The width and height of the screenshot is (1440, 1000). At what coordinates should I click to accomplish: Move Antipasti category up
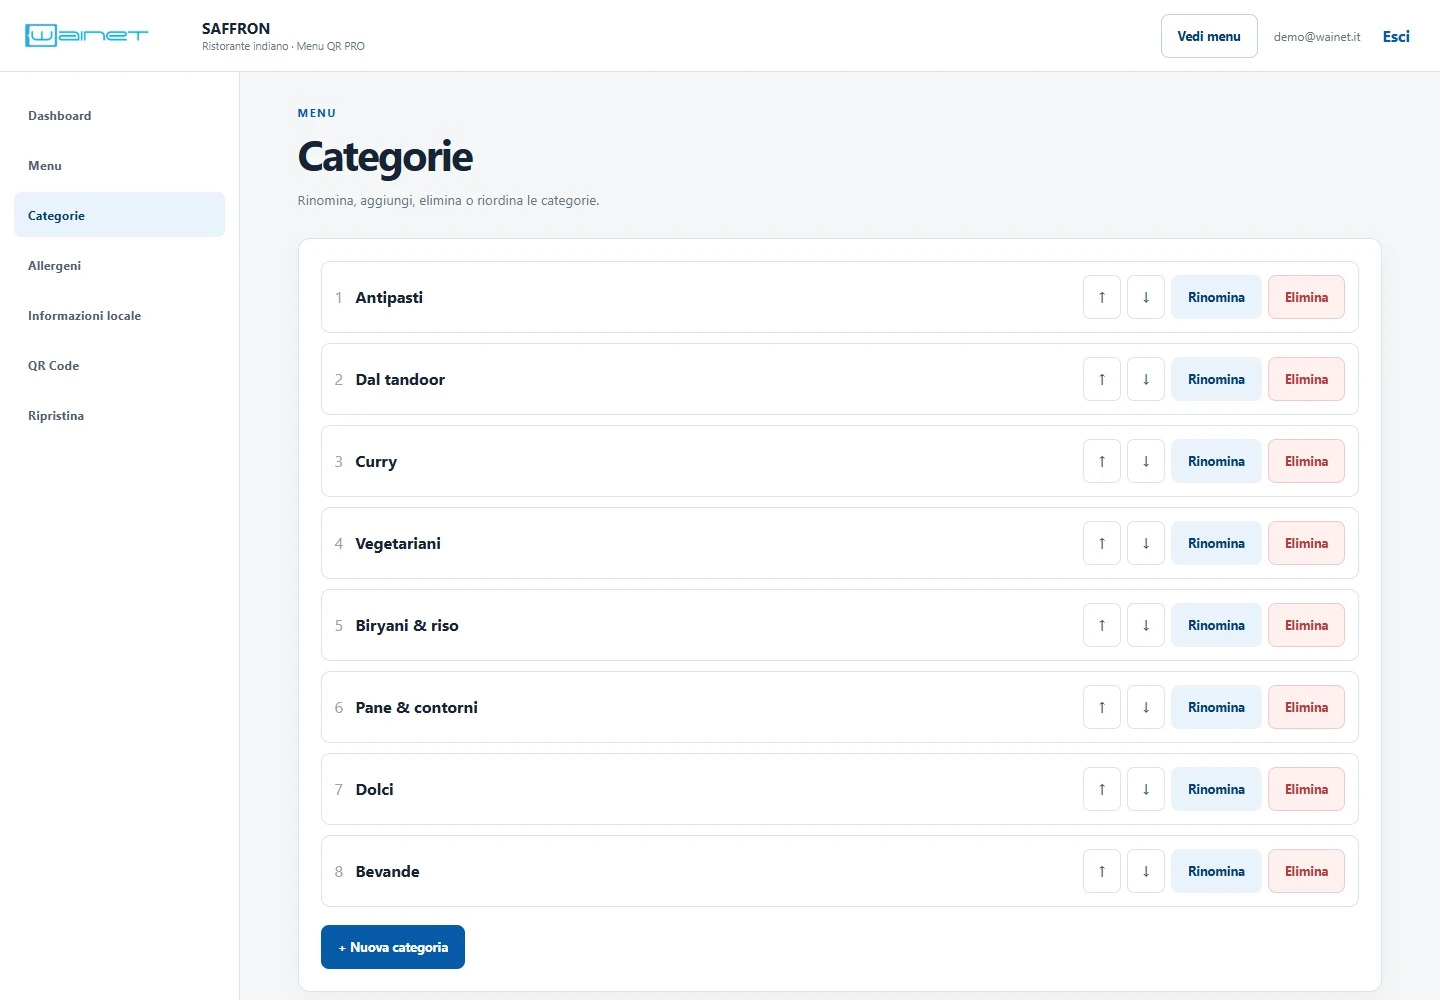click(x=1102, y=297)
